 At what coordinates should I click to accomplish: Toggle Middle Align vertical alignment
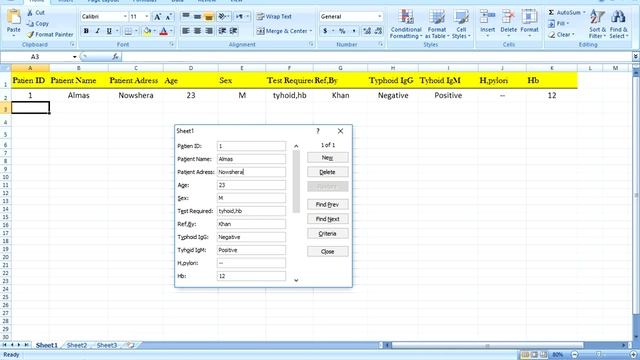coord(198,17)
